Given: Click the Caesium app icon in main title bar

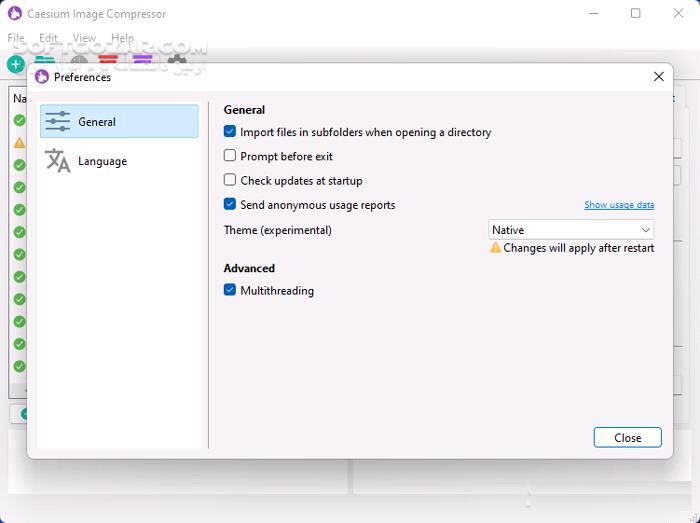Looking at the screenshot, I should 15,14.
